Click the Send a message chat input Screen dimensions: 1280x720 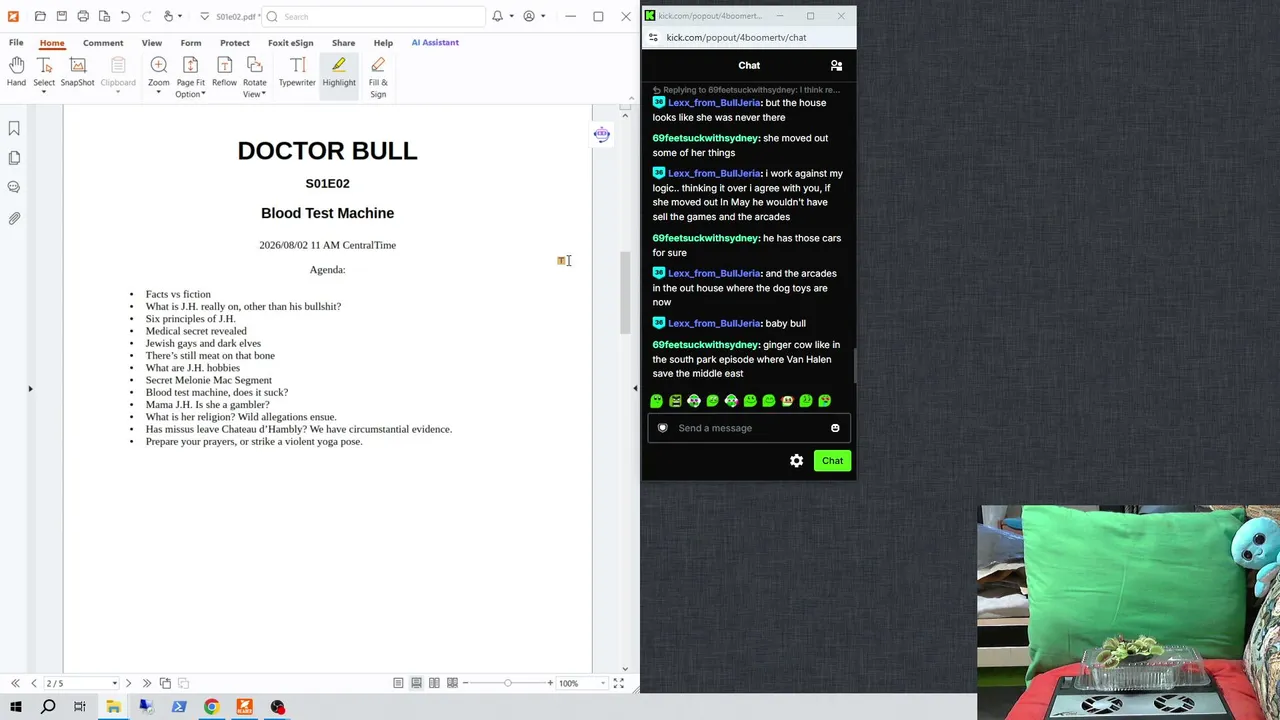pos(749,428)
